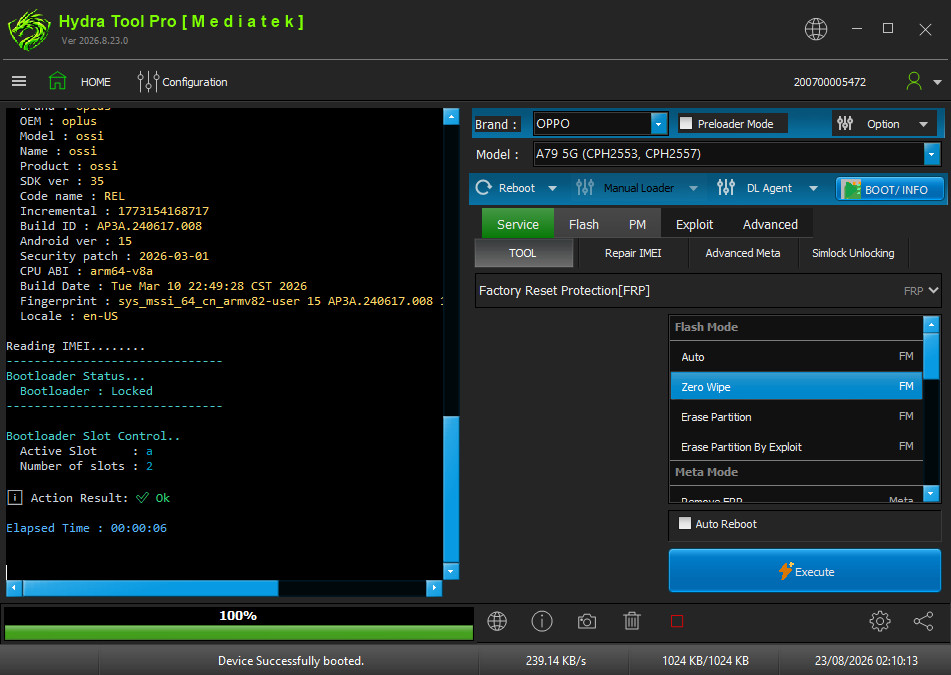Open the Manual Loader dropdown arrow
Viewport: 951px width, 675px height.
point(693,188)
